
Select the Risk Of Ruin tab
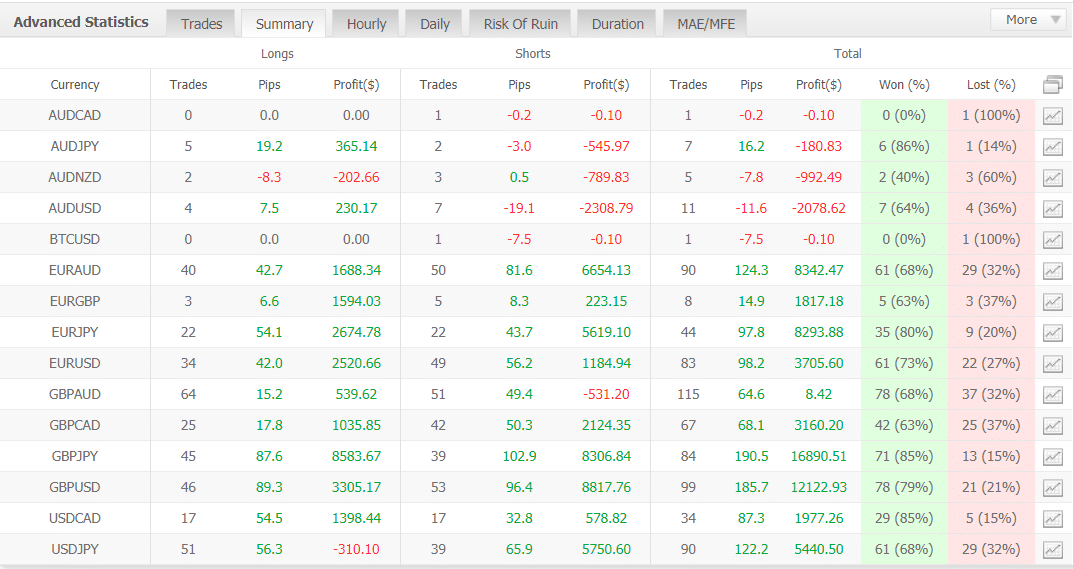521,24
